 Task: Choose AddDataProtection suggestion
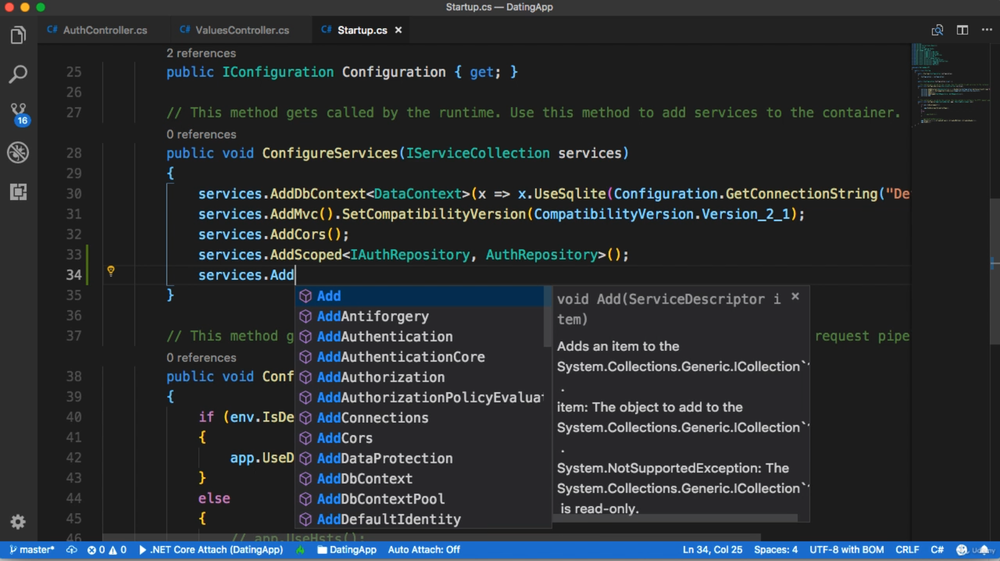[x=419, y=458]
